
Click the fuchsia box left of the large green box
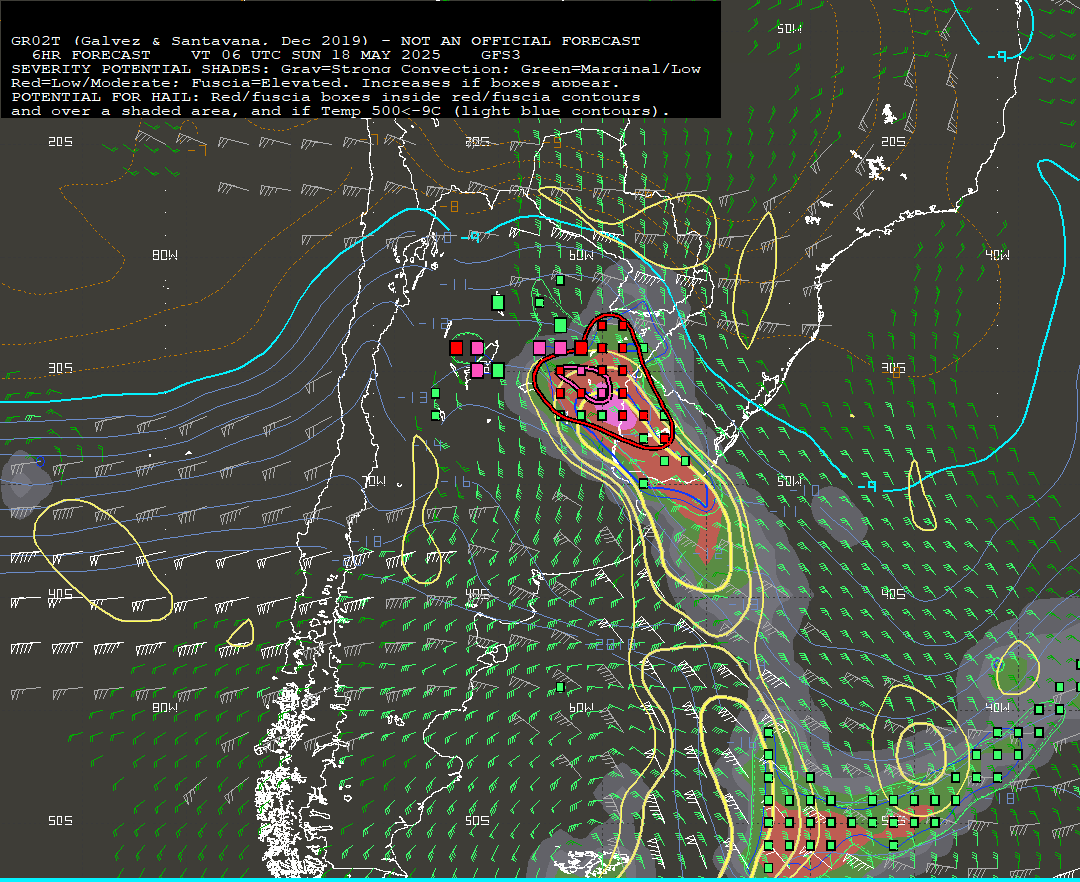[477, 370]
